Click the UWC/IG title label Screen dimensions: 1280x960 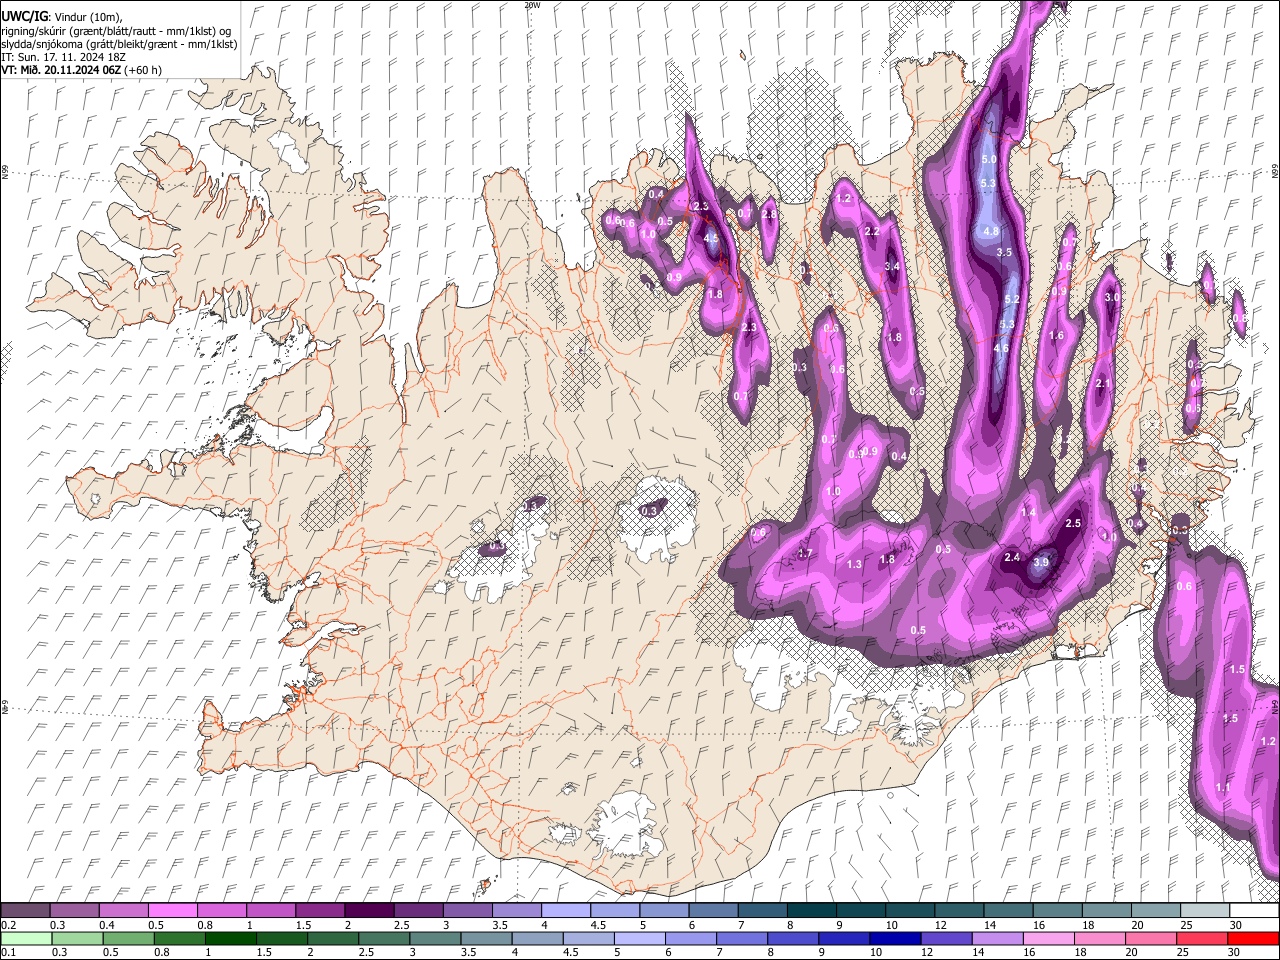click(23, 16)
